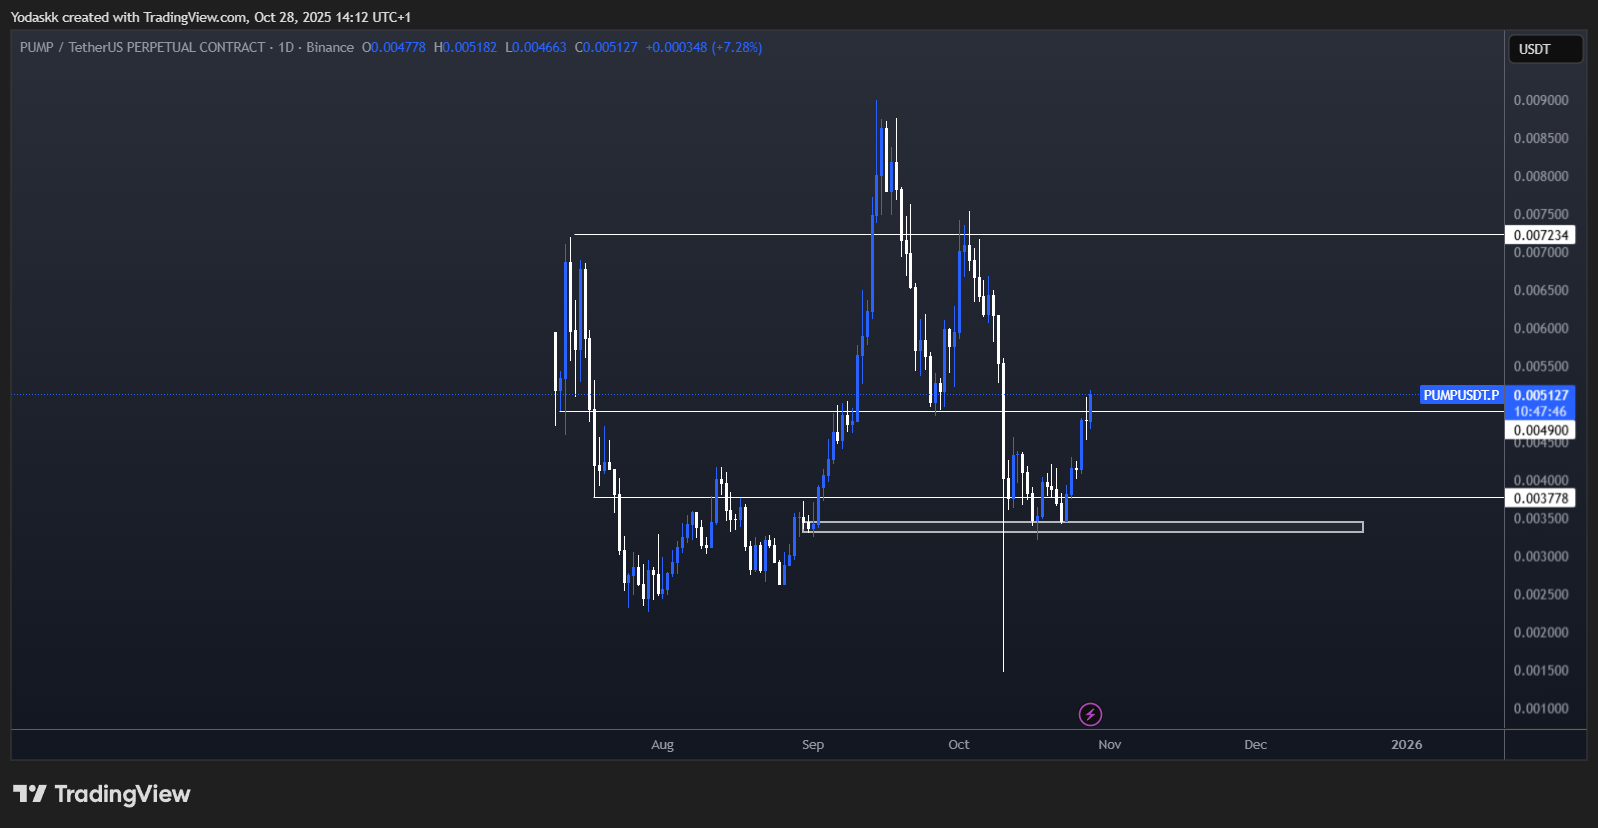This screenshot has width=1598, height=828.
Task: Click the Aug label on time axis
Action: pyautogui.click(x=662, y=744)
